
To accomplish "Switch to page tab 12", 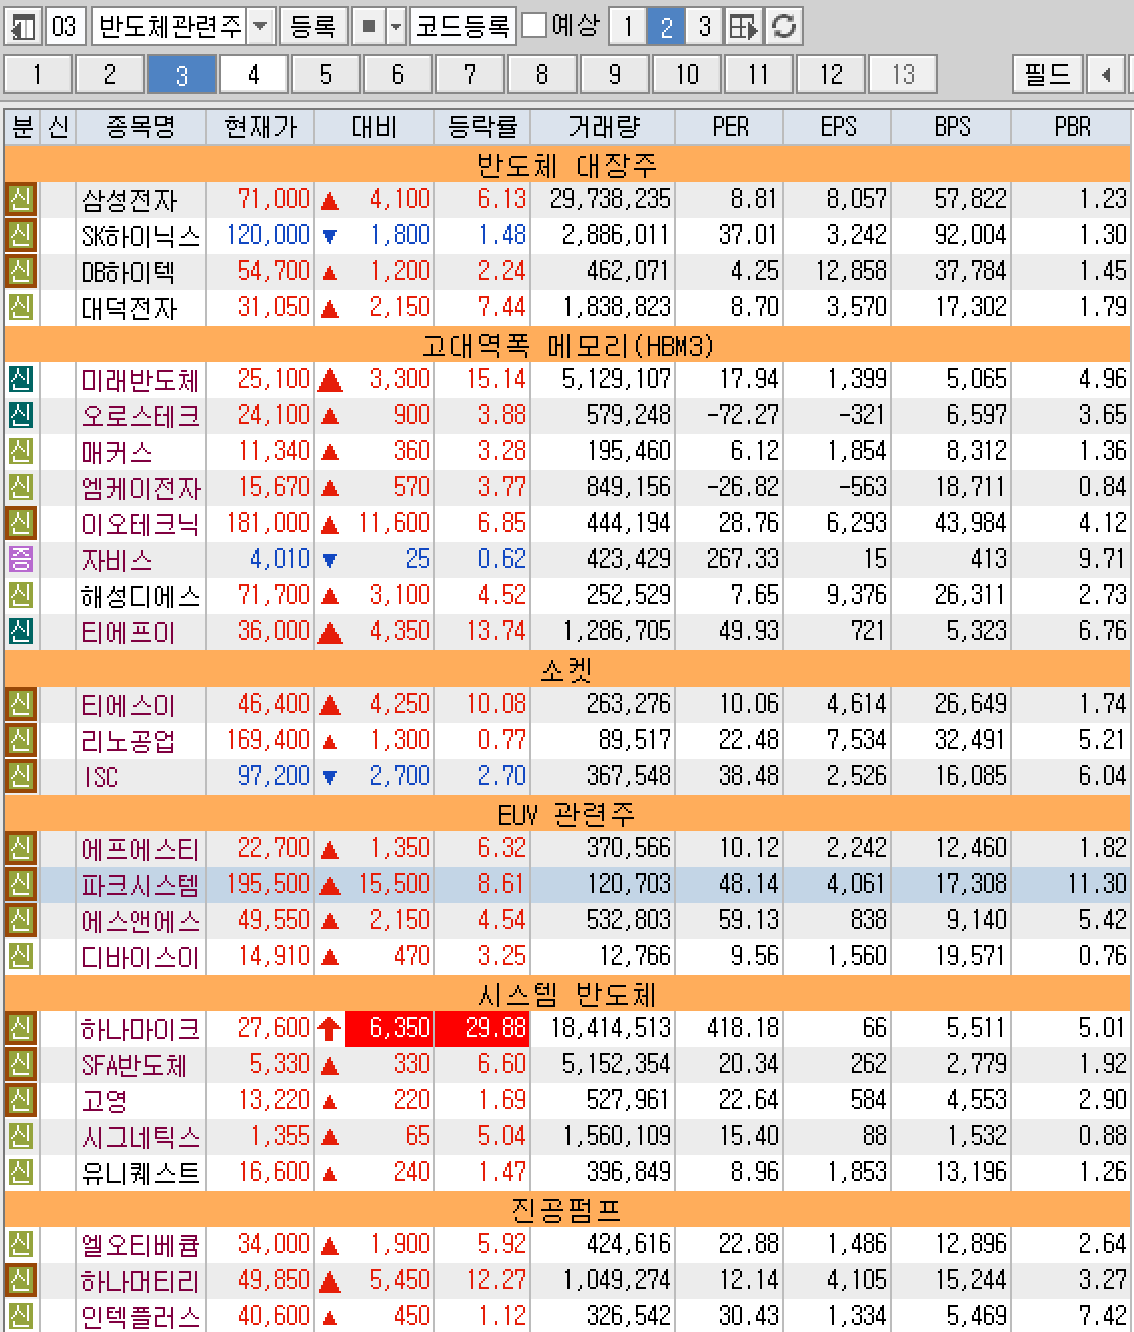I will tap(831, 74).
